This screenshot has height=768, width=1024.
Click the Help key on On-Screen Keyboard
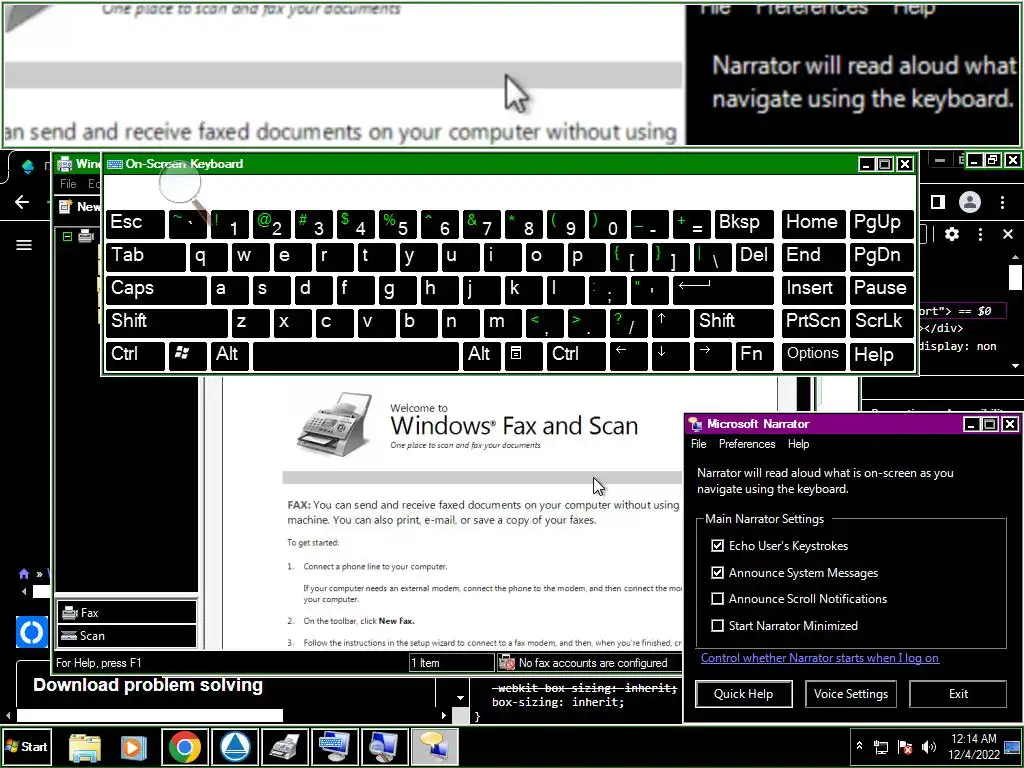pyautogui.click(x=882, y=355)
